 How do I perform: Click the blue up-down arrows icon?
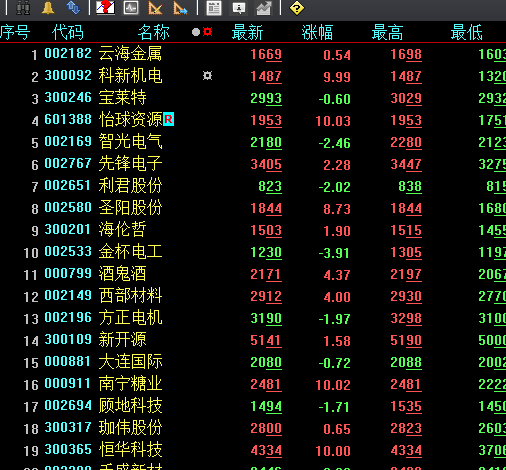73,8
